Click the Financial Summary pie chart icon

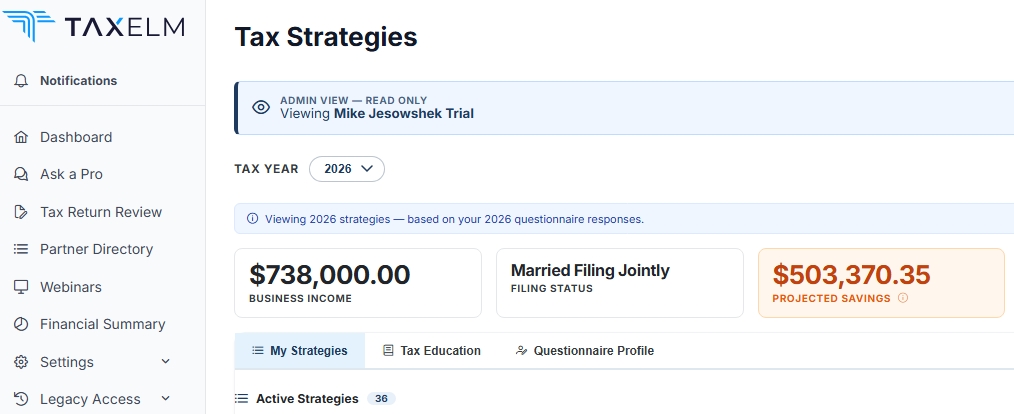[21, 324]
